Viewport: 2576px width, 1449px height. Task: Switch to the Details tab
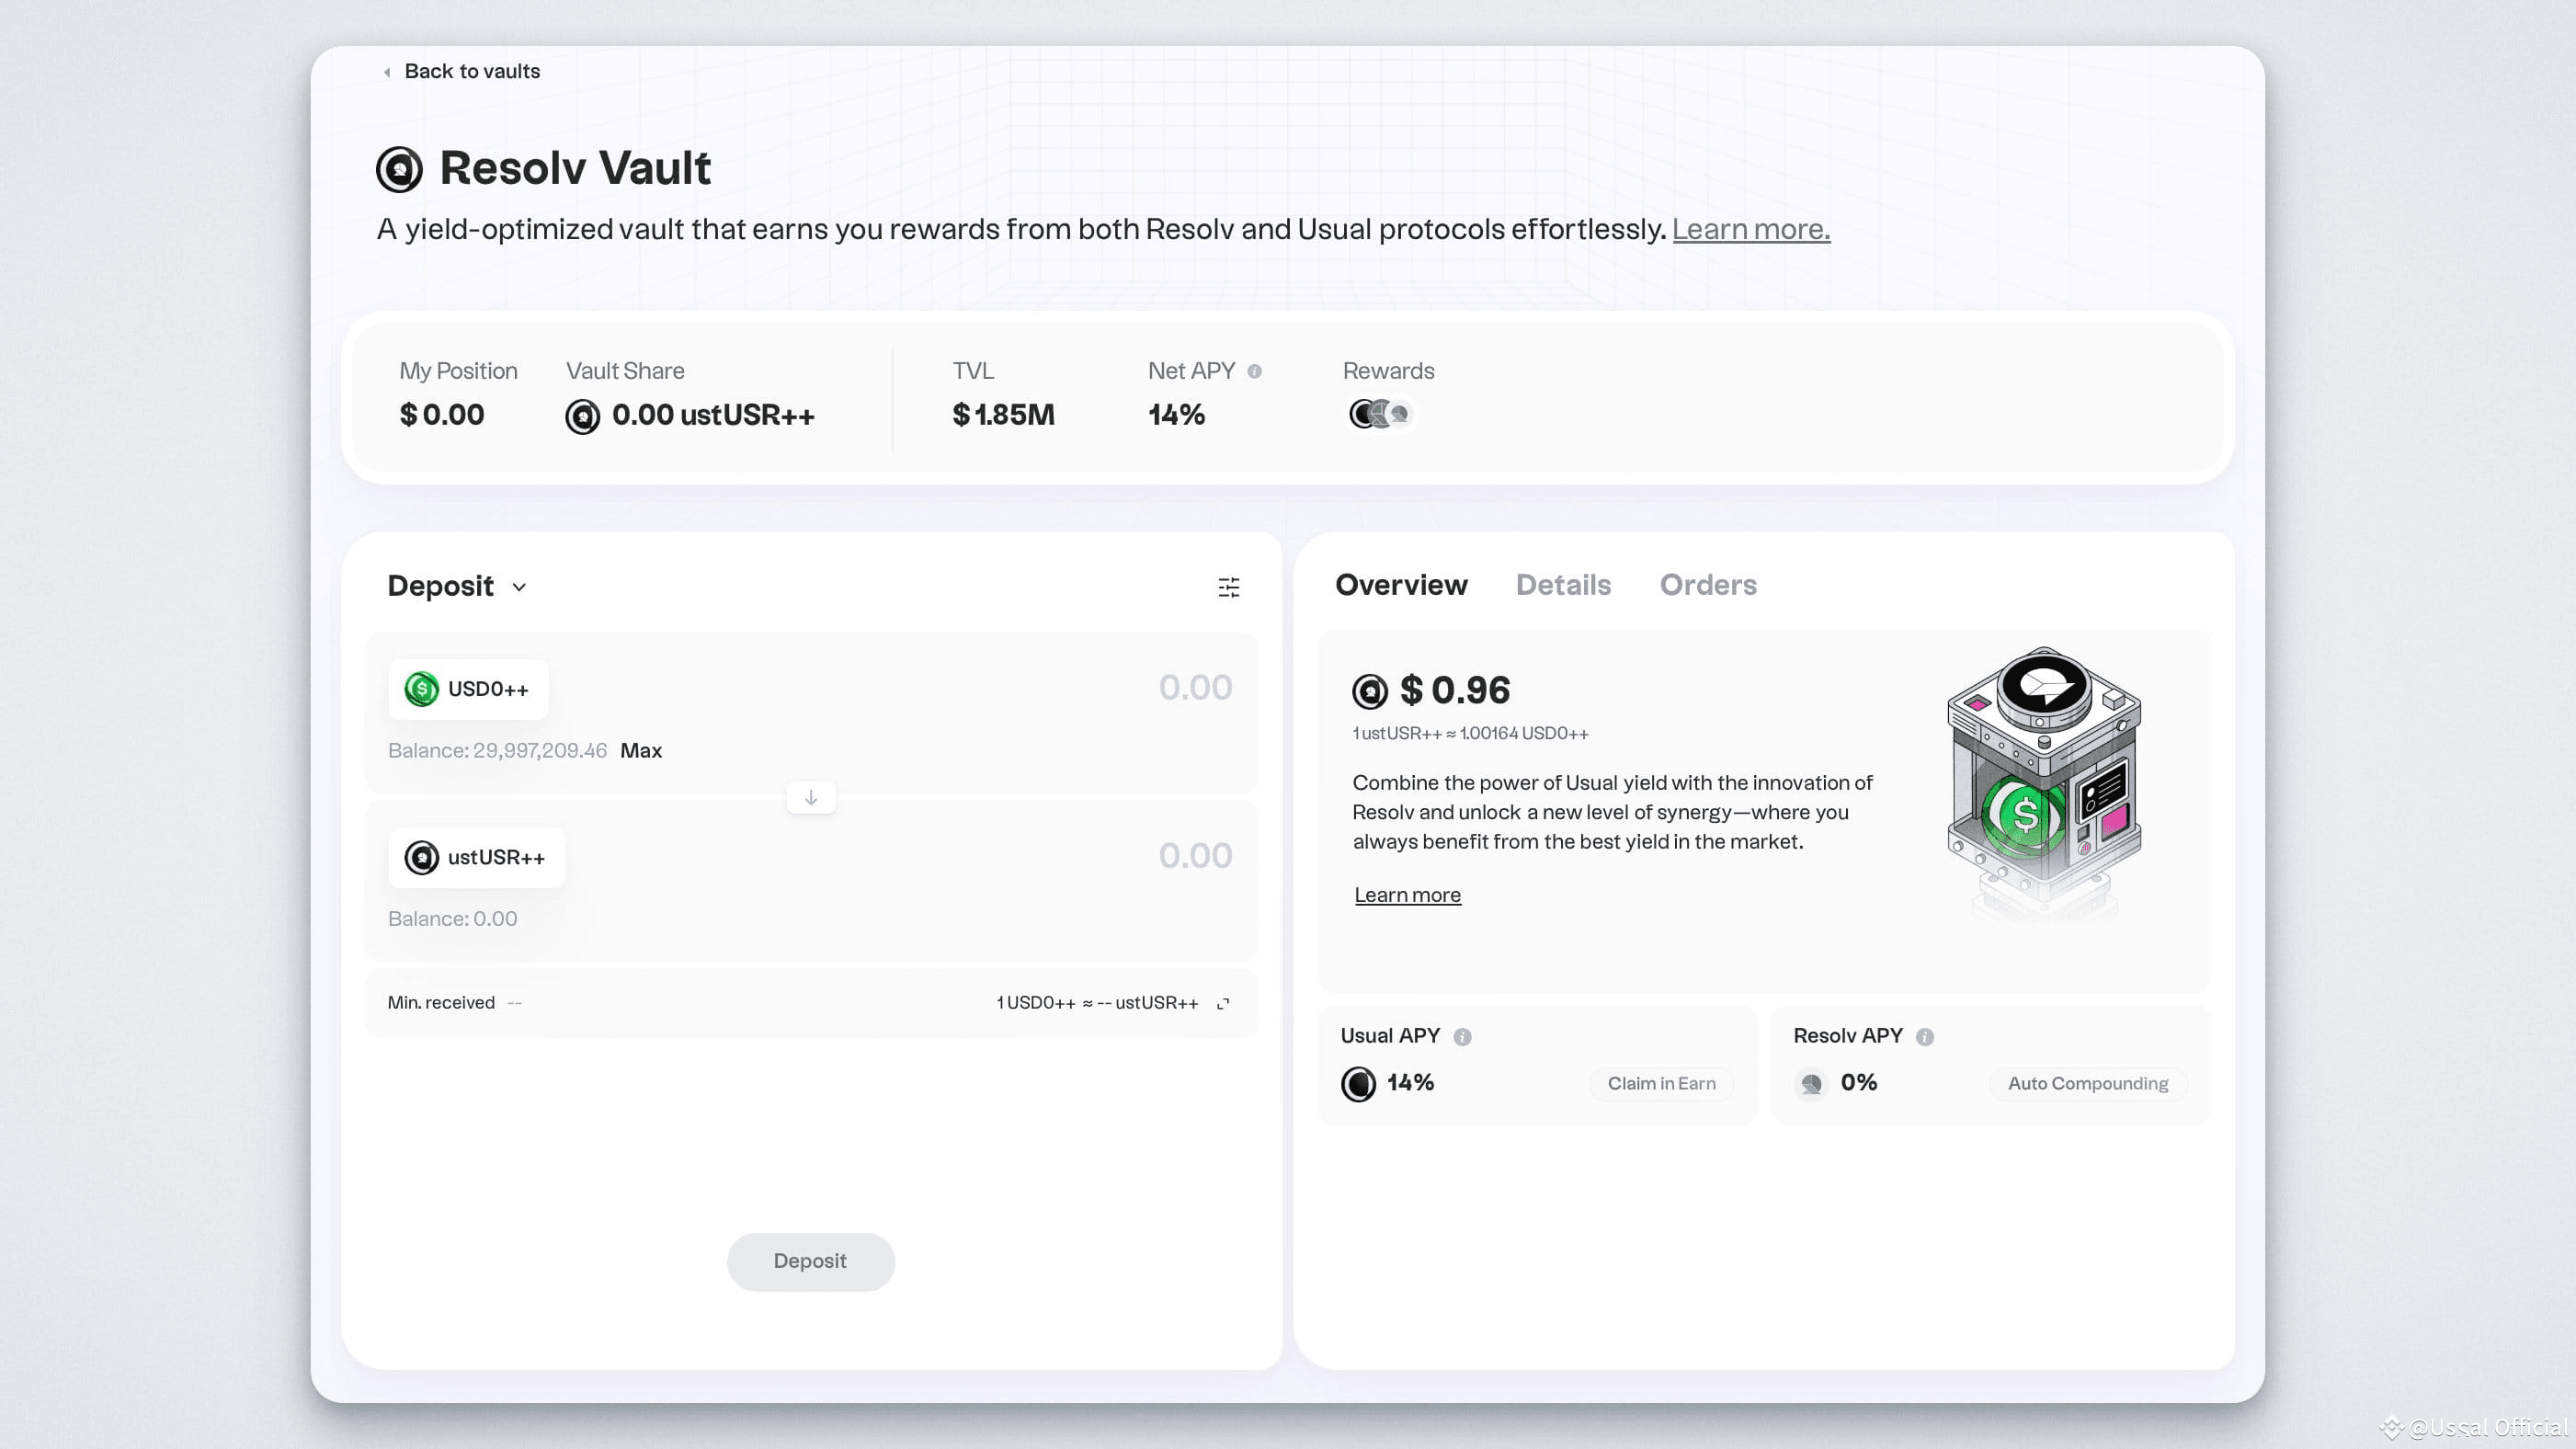click(x=1563, y=585)
